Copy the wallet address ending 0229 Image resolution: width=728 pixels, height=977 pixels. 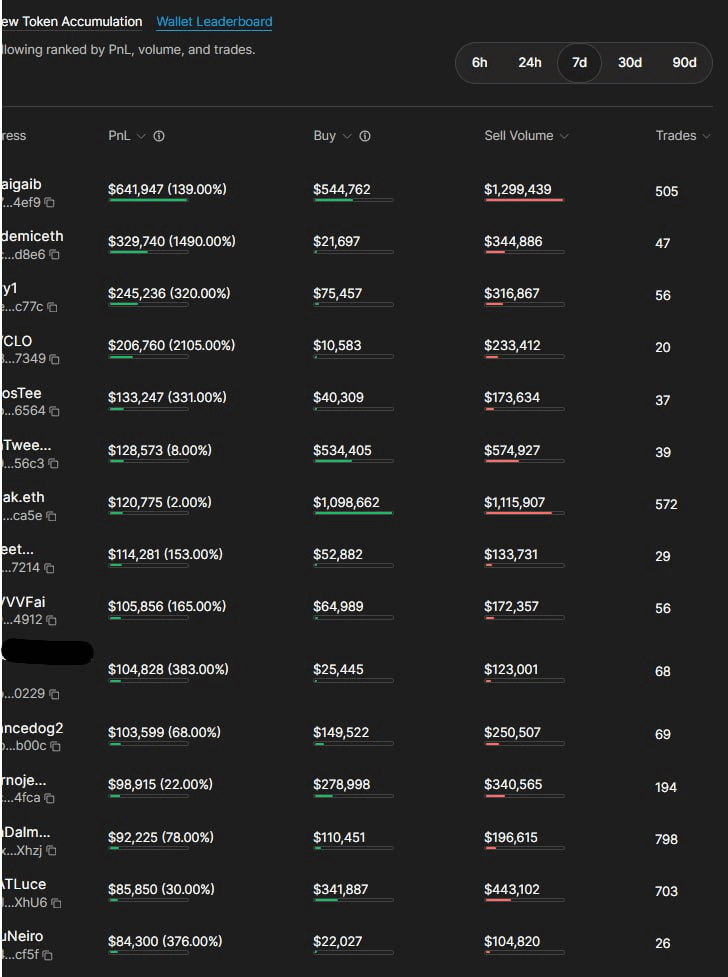(54, 694)
